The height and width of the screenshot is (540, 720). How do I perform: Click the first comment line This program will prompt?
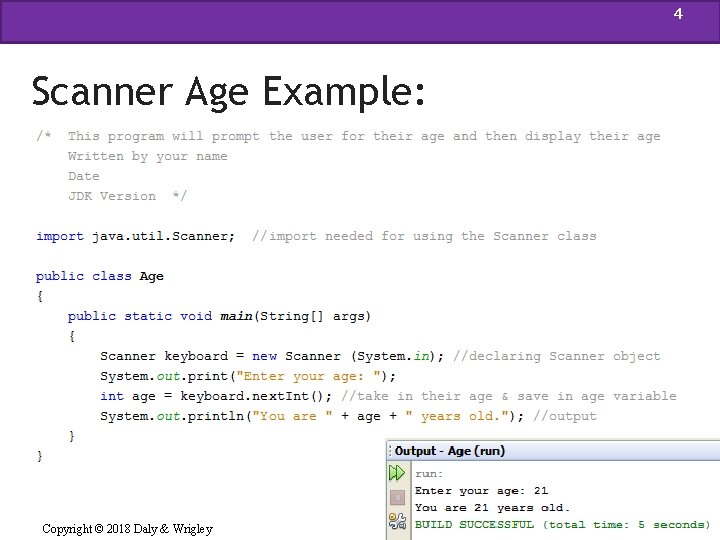pos(349,136)
